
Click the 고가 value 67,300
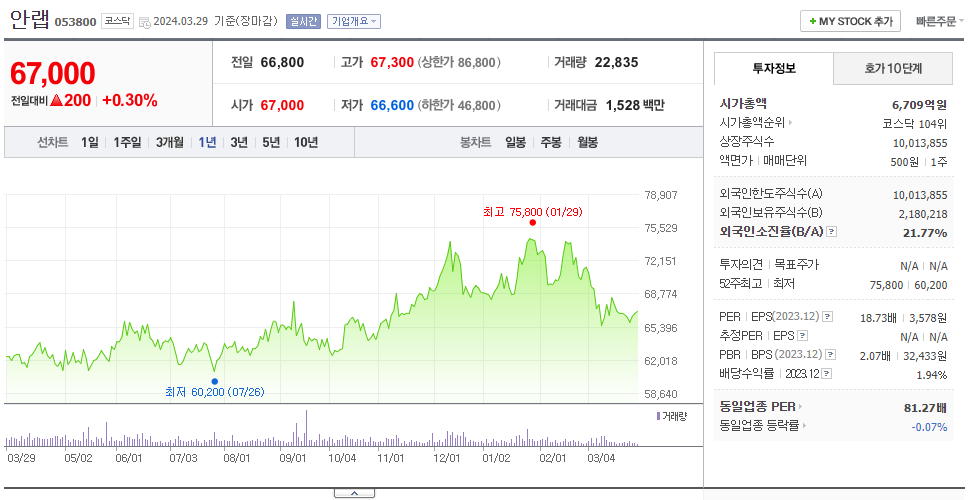pos(392,62)
